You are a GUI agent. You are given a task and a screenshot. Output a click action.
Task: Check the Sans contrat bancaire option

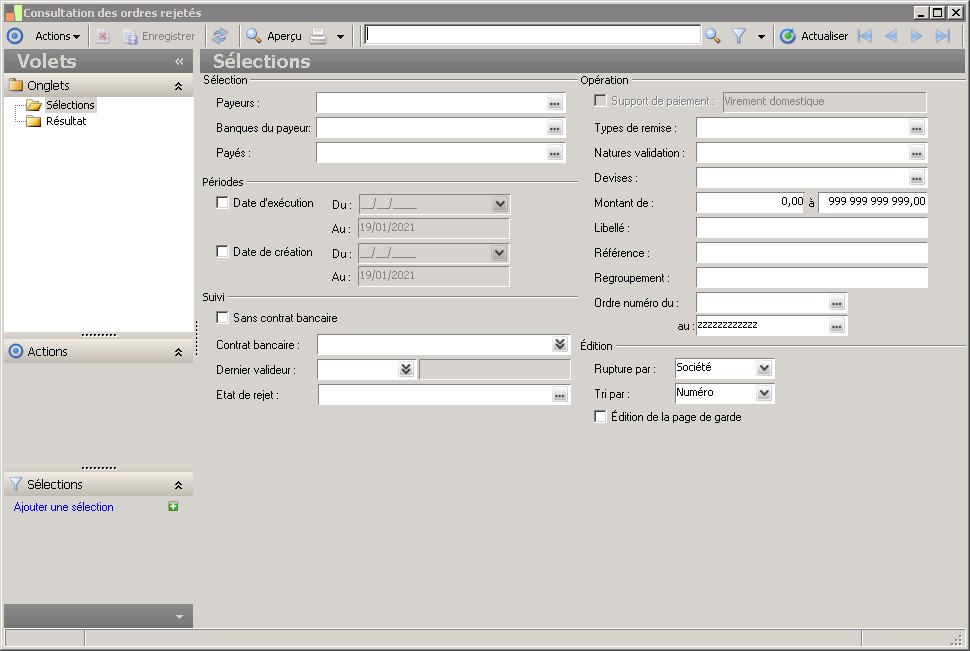223,318
